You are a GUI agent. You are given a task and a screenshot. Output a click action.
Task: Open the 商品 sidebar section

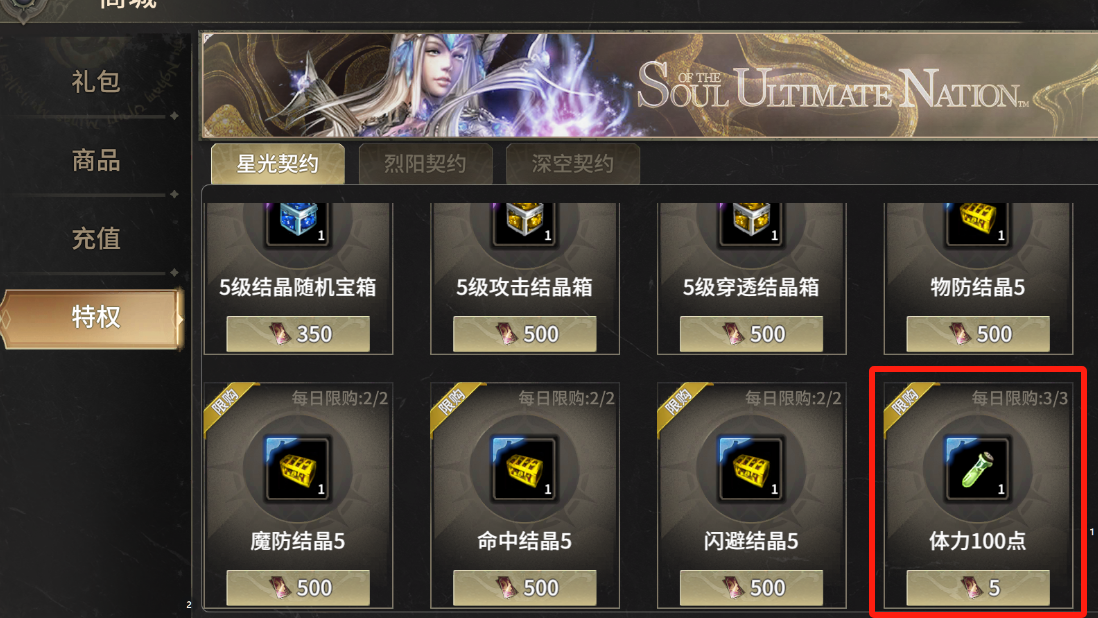click(96, 160)
